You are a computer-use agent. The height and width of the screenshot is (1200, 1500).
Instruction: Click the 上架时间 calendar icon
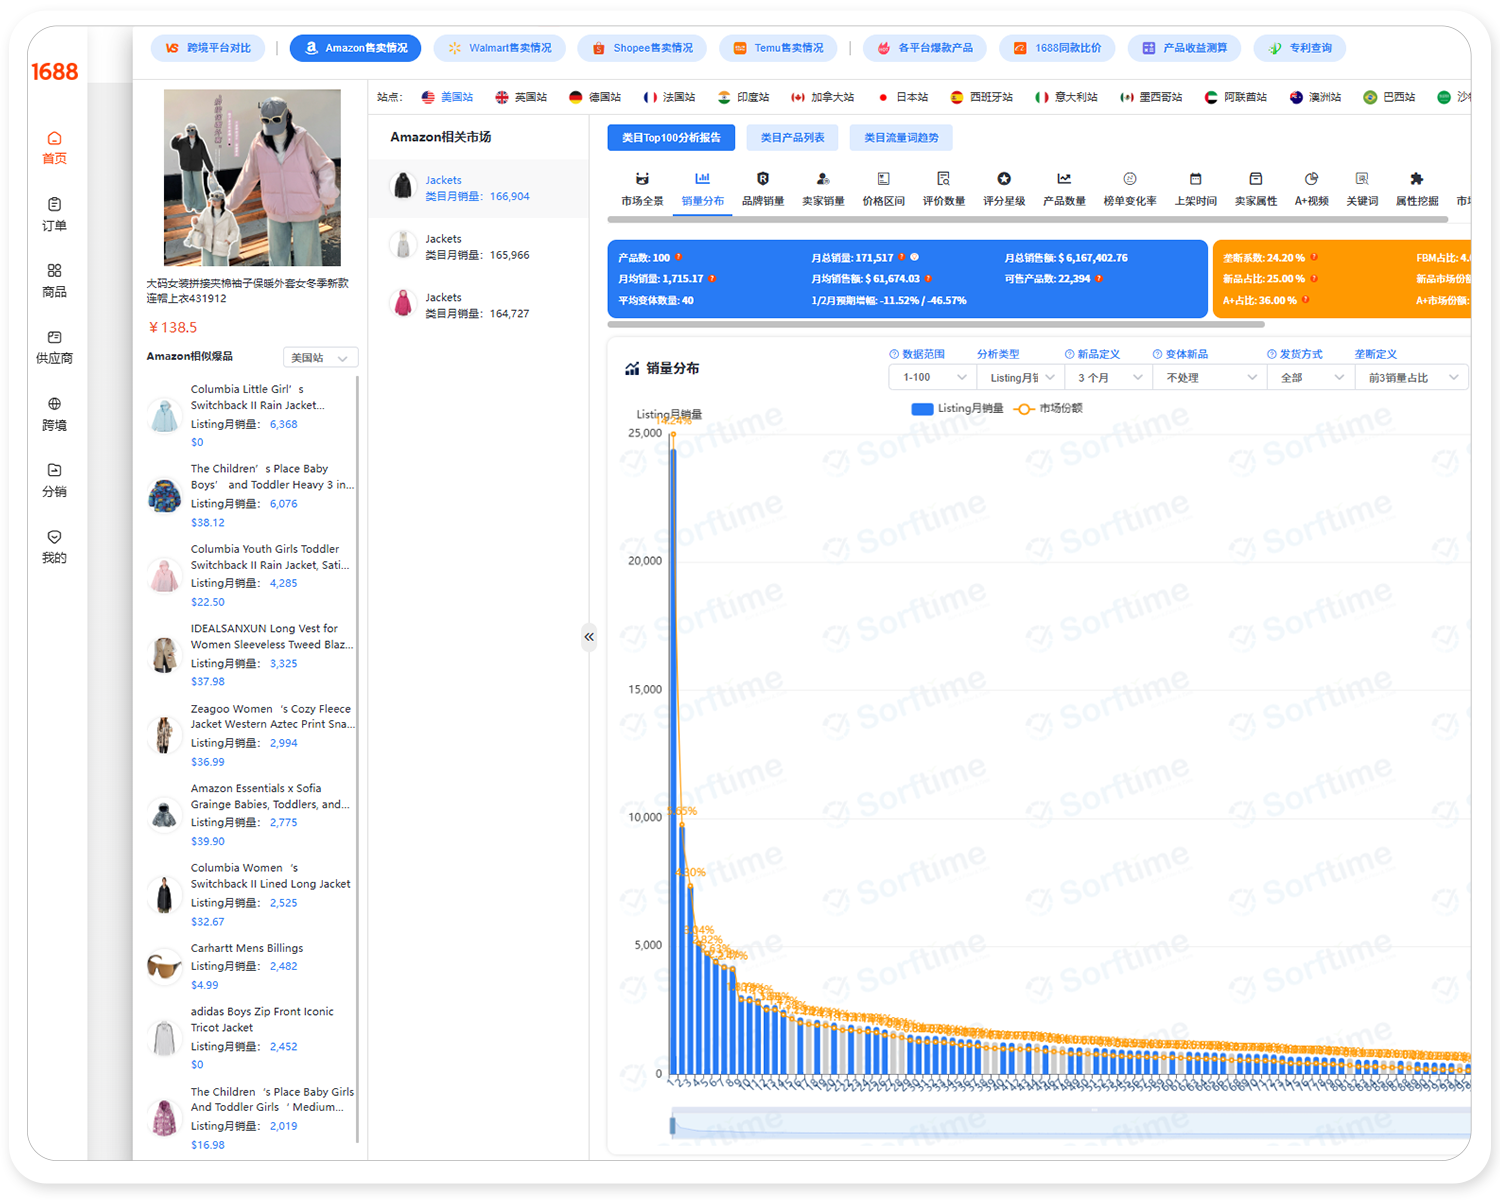point(1195,179)
